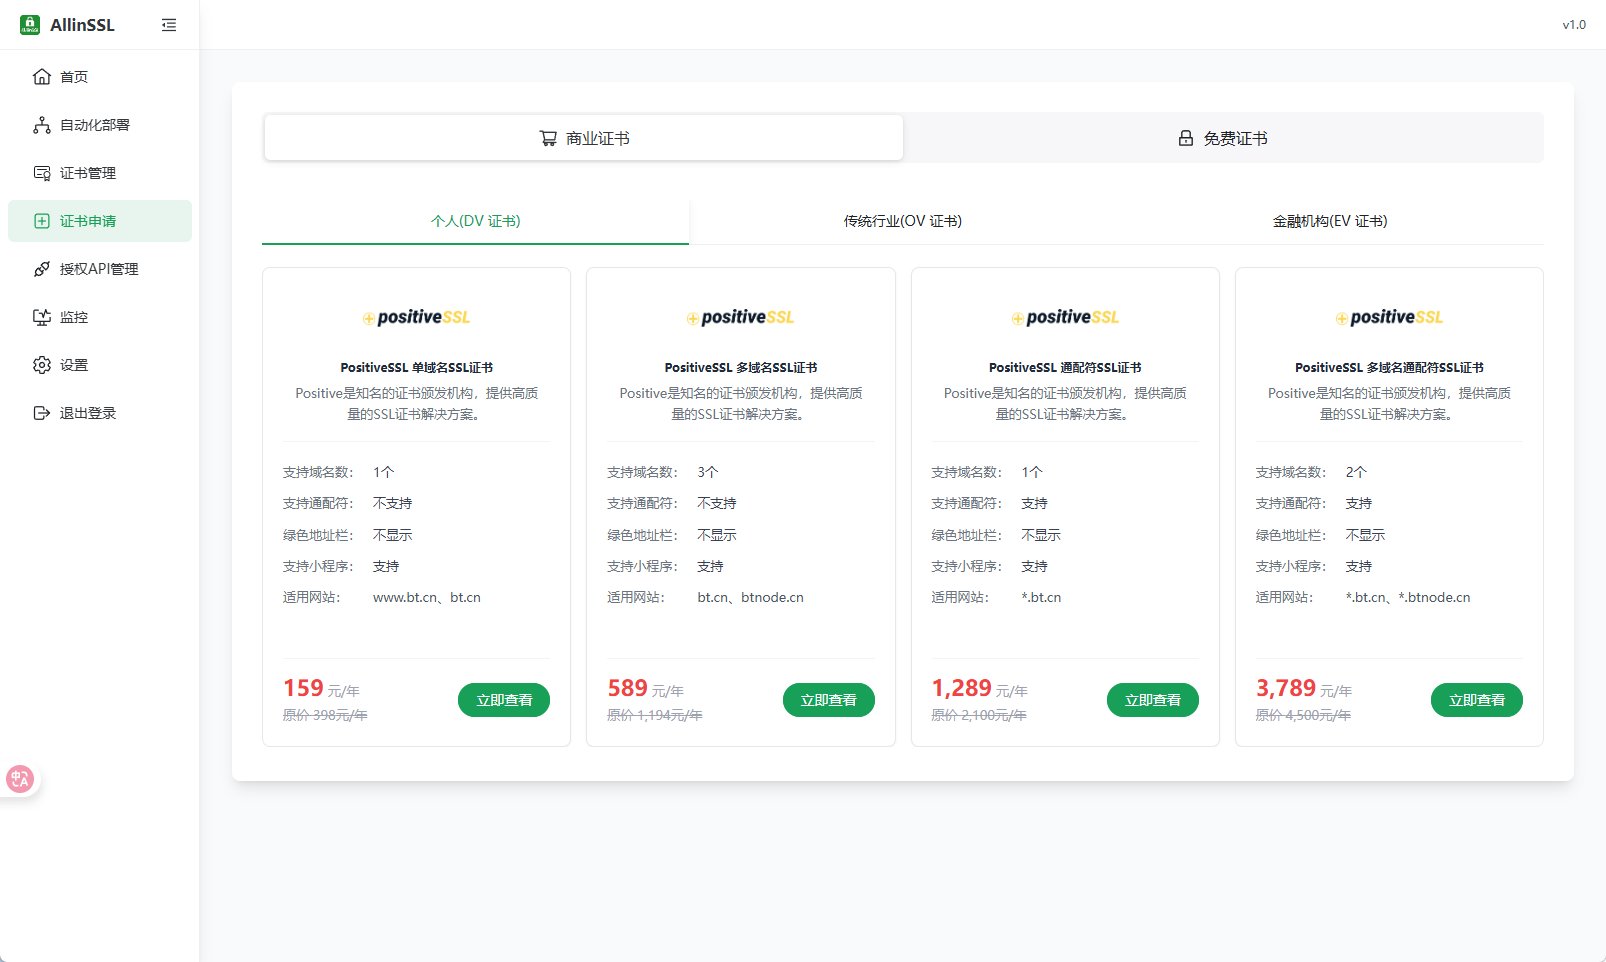Click the applicable site www.bt.cn、bt.cn
This screenshot has height=962, width=1606.
pos(427,598)
